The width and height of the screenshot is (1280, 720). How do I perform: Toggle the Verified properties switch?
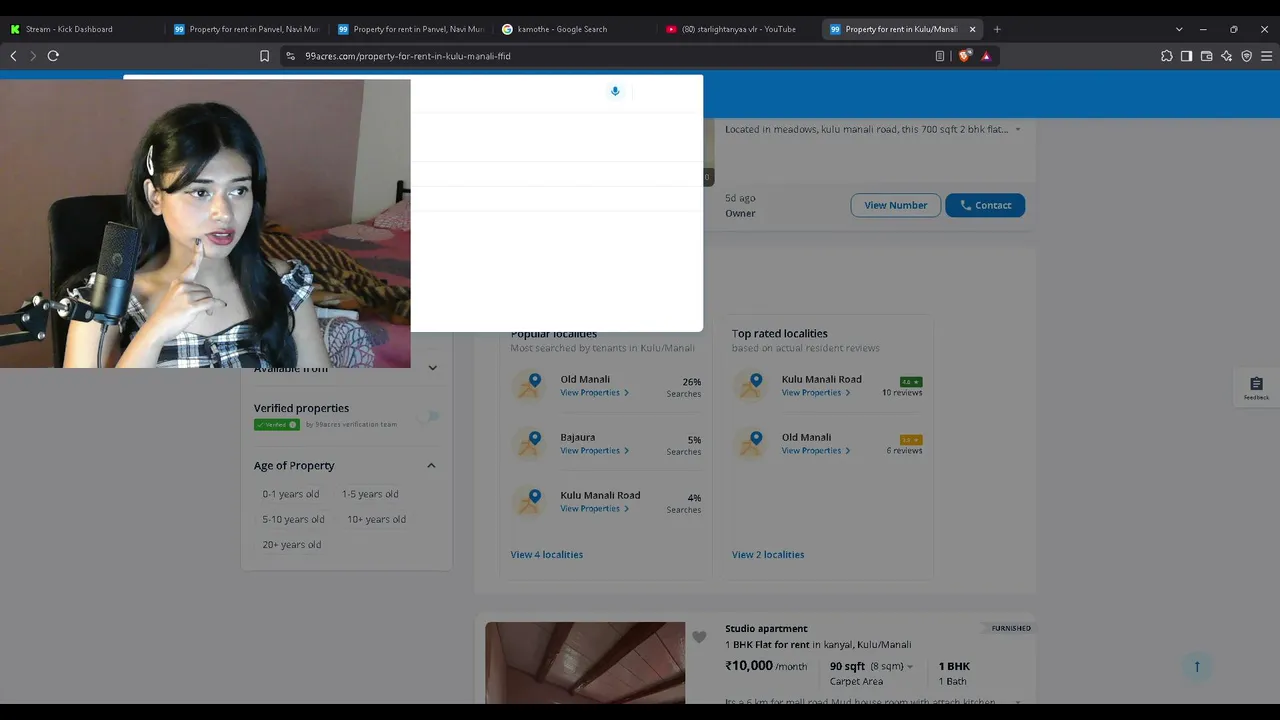point(430,416)
